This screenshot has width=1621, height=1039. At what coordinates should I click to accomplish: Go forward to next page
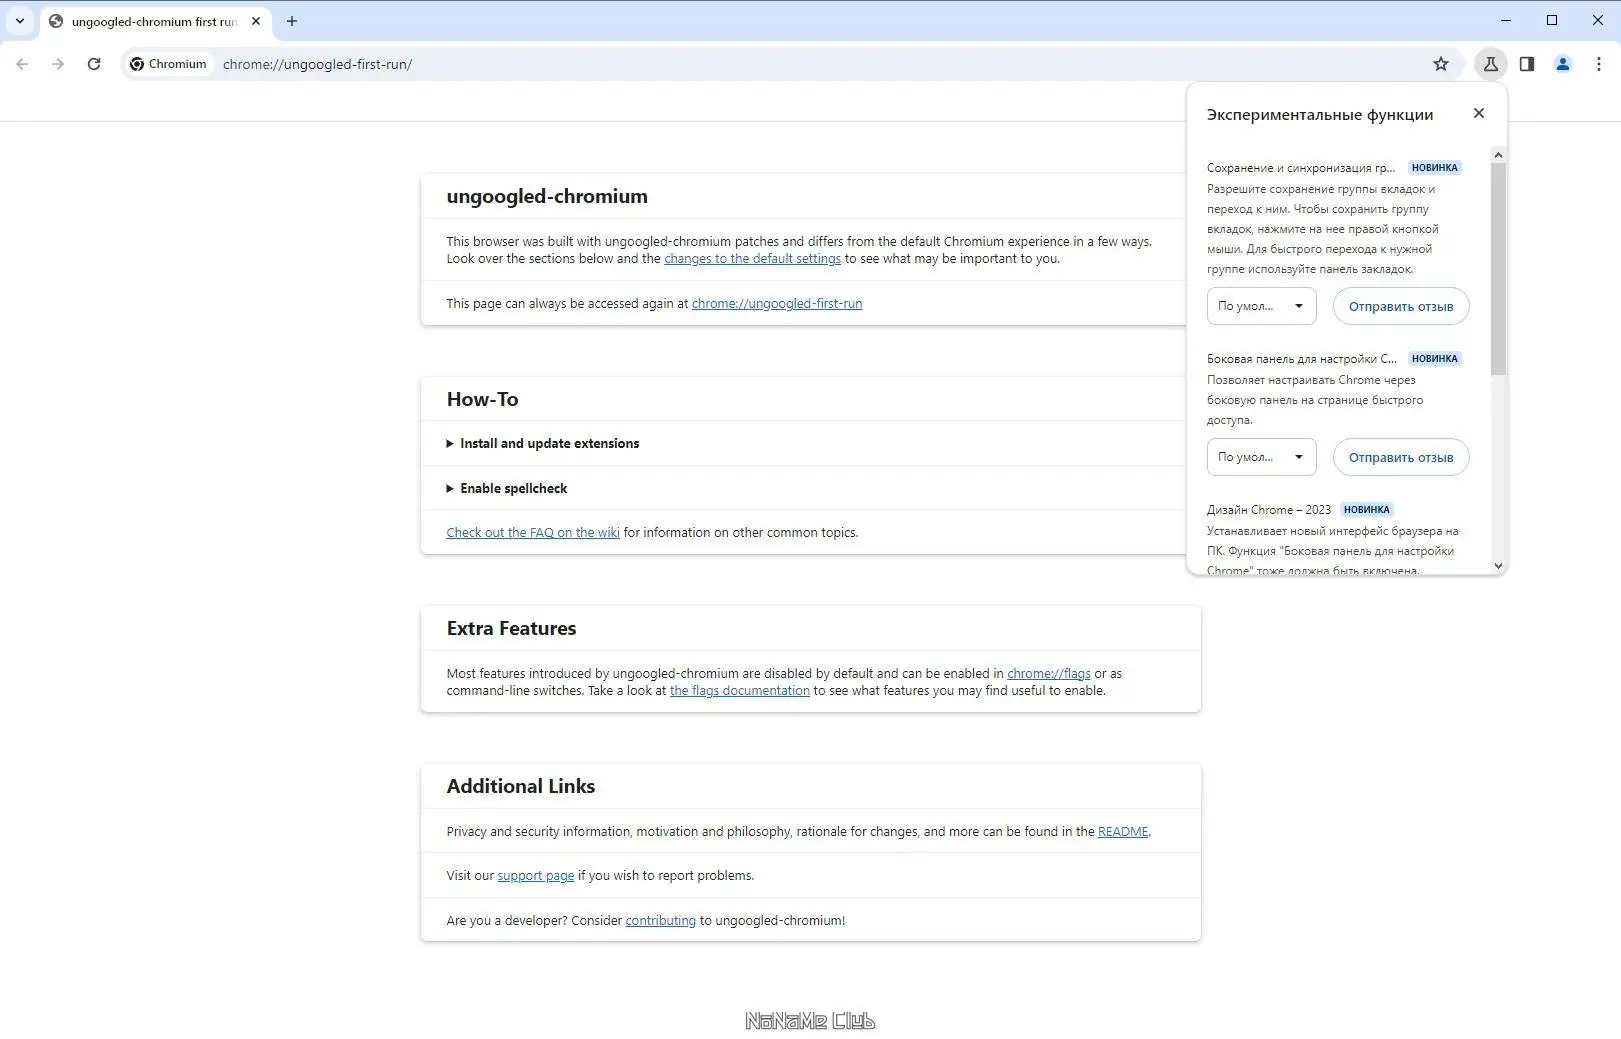pos(58,64)
